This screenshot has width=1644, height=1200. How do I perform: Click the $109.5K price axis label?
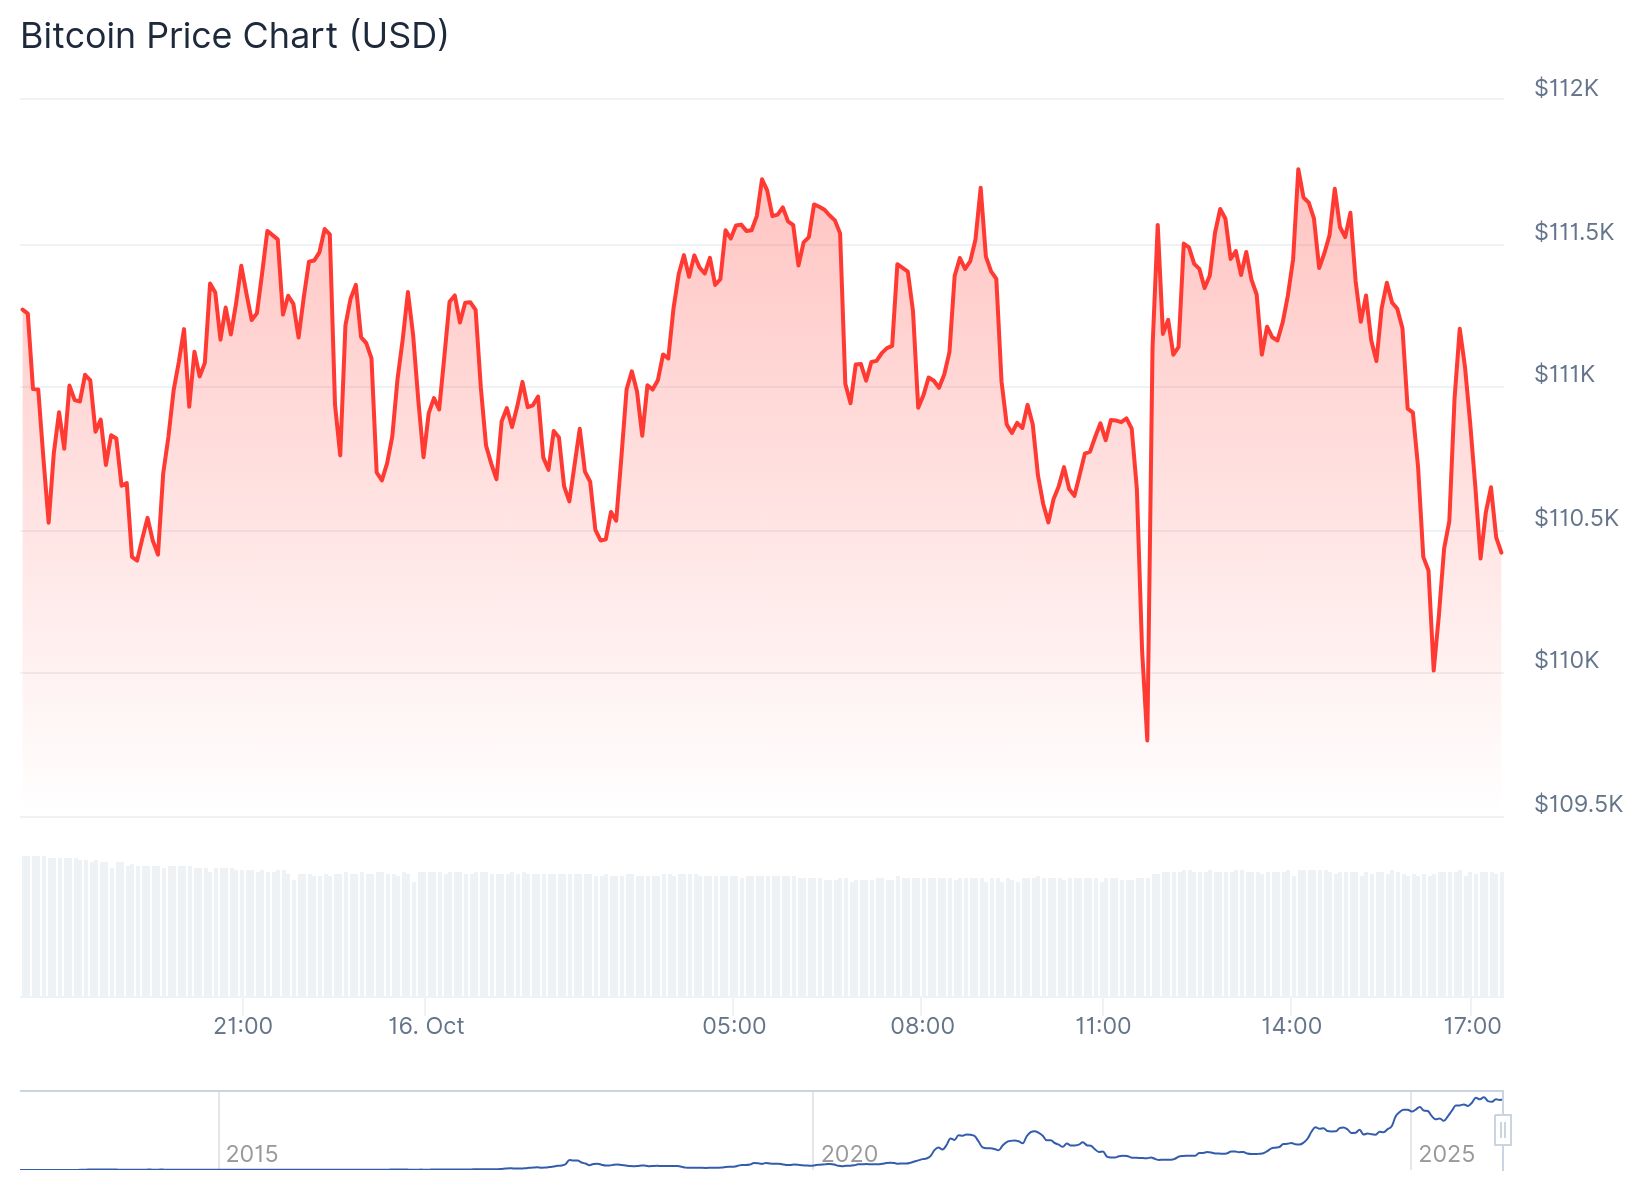coord(1578,804)
